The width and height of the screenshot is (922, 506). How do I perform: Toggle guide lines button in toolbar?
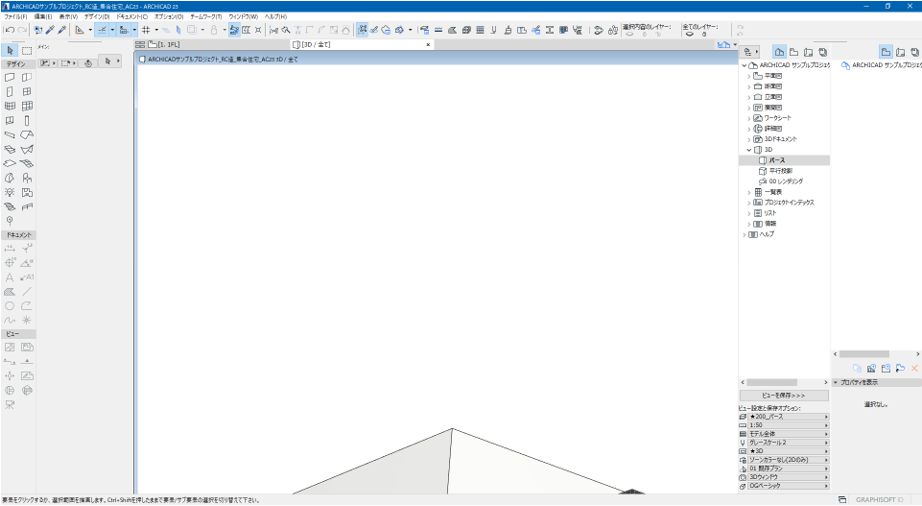click(x=102, y=30)
